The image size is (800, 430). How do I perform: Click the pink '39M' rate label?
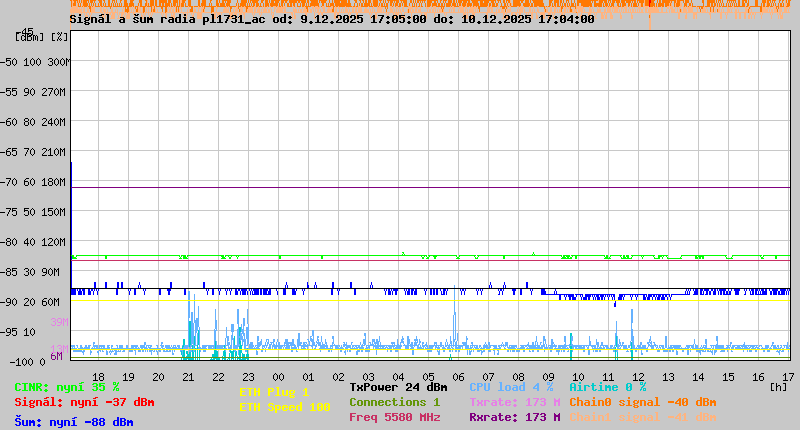coord(59,322)
